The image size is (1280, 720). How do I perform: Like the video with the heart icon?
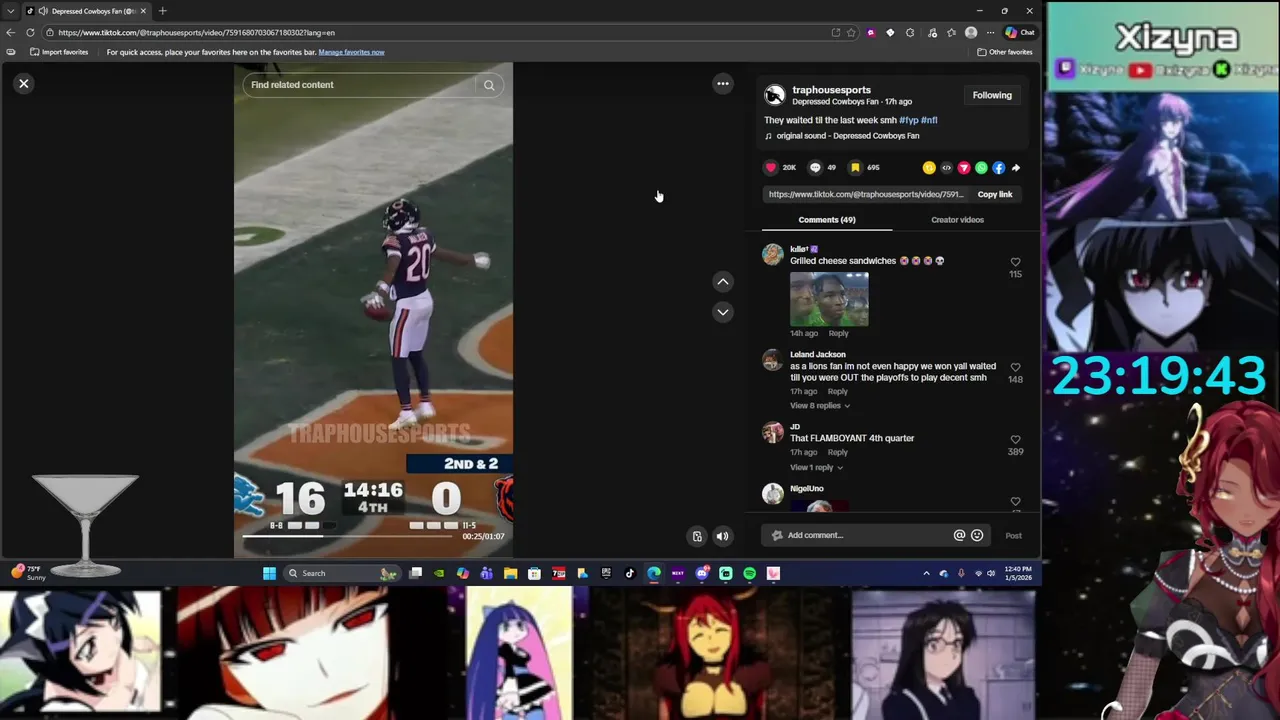coord(770,168)
